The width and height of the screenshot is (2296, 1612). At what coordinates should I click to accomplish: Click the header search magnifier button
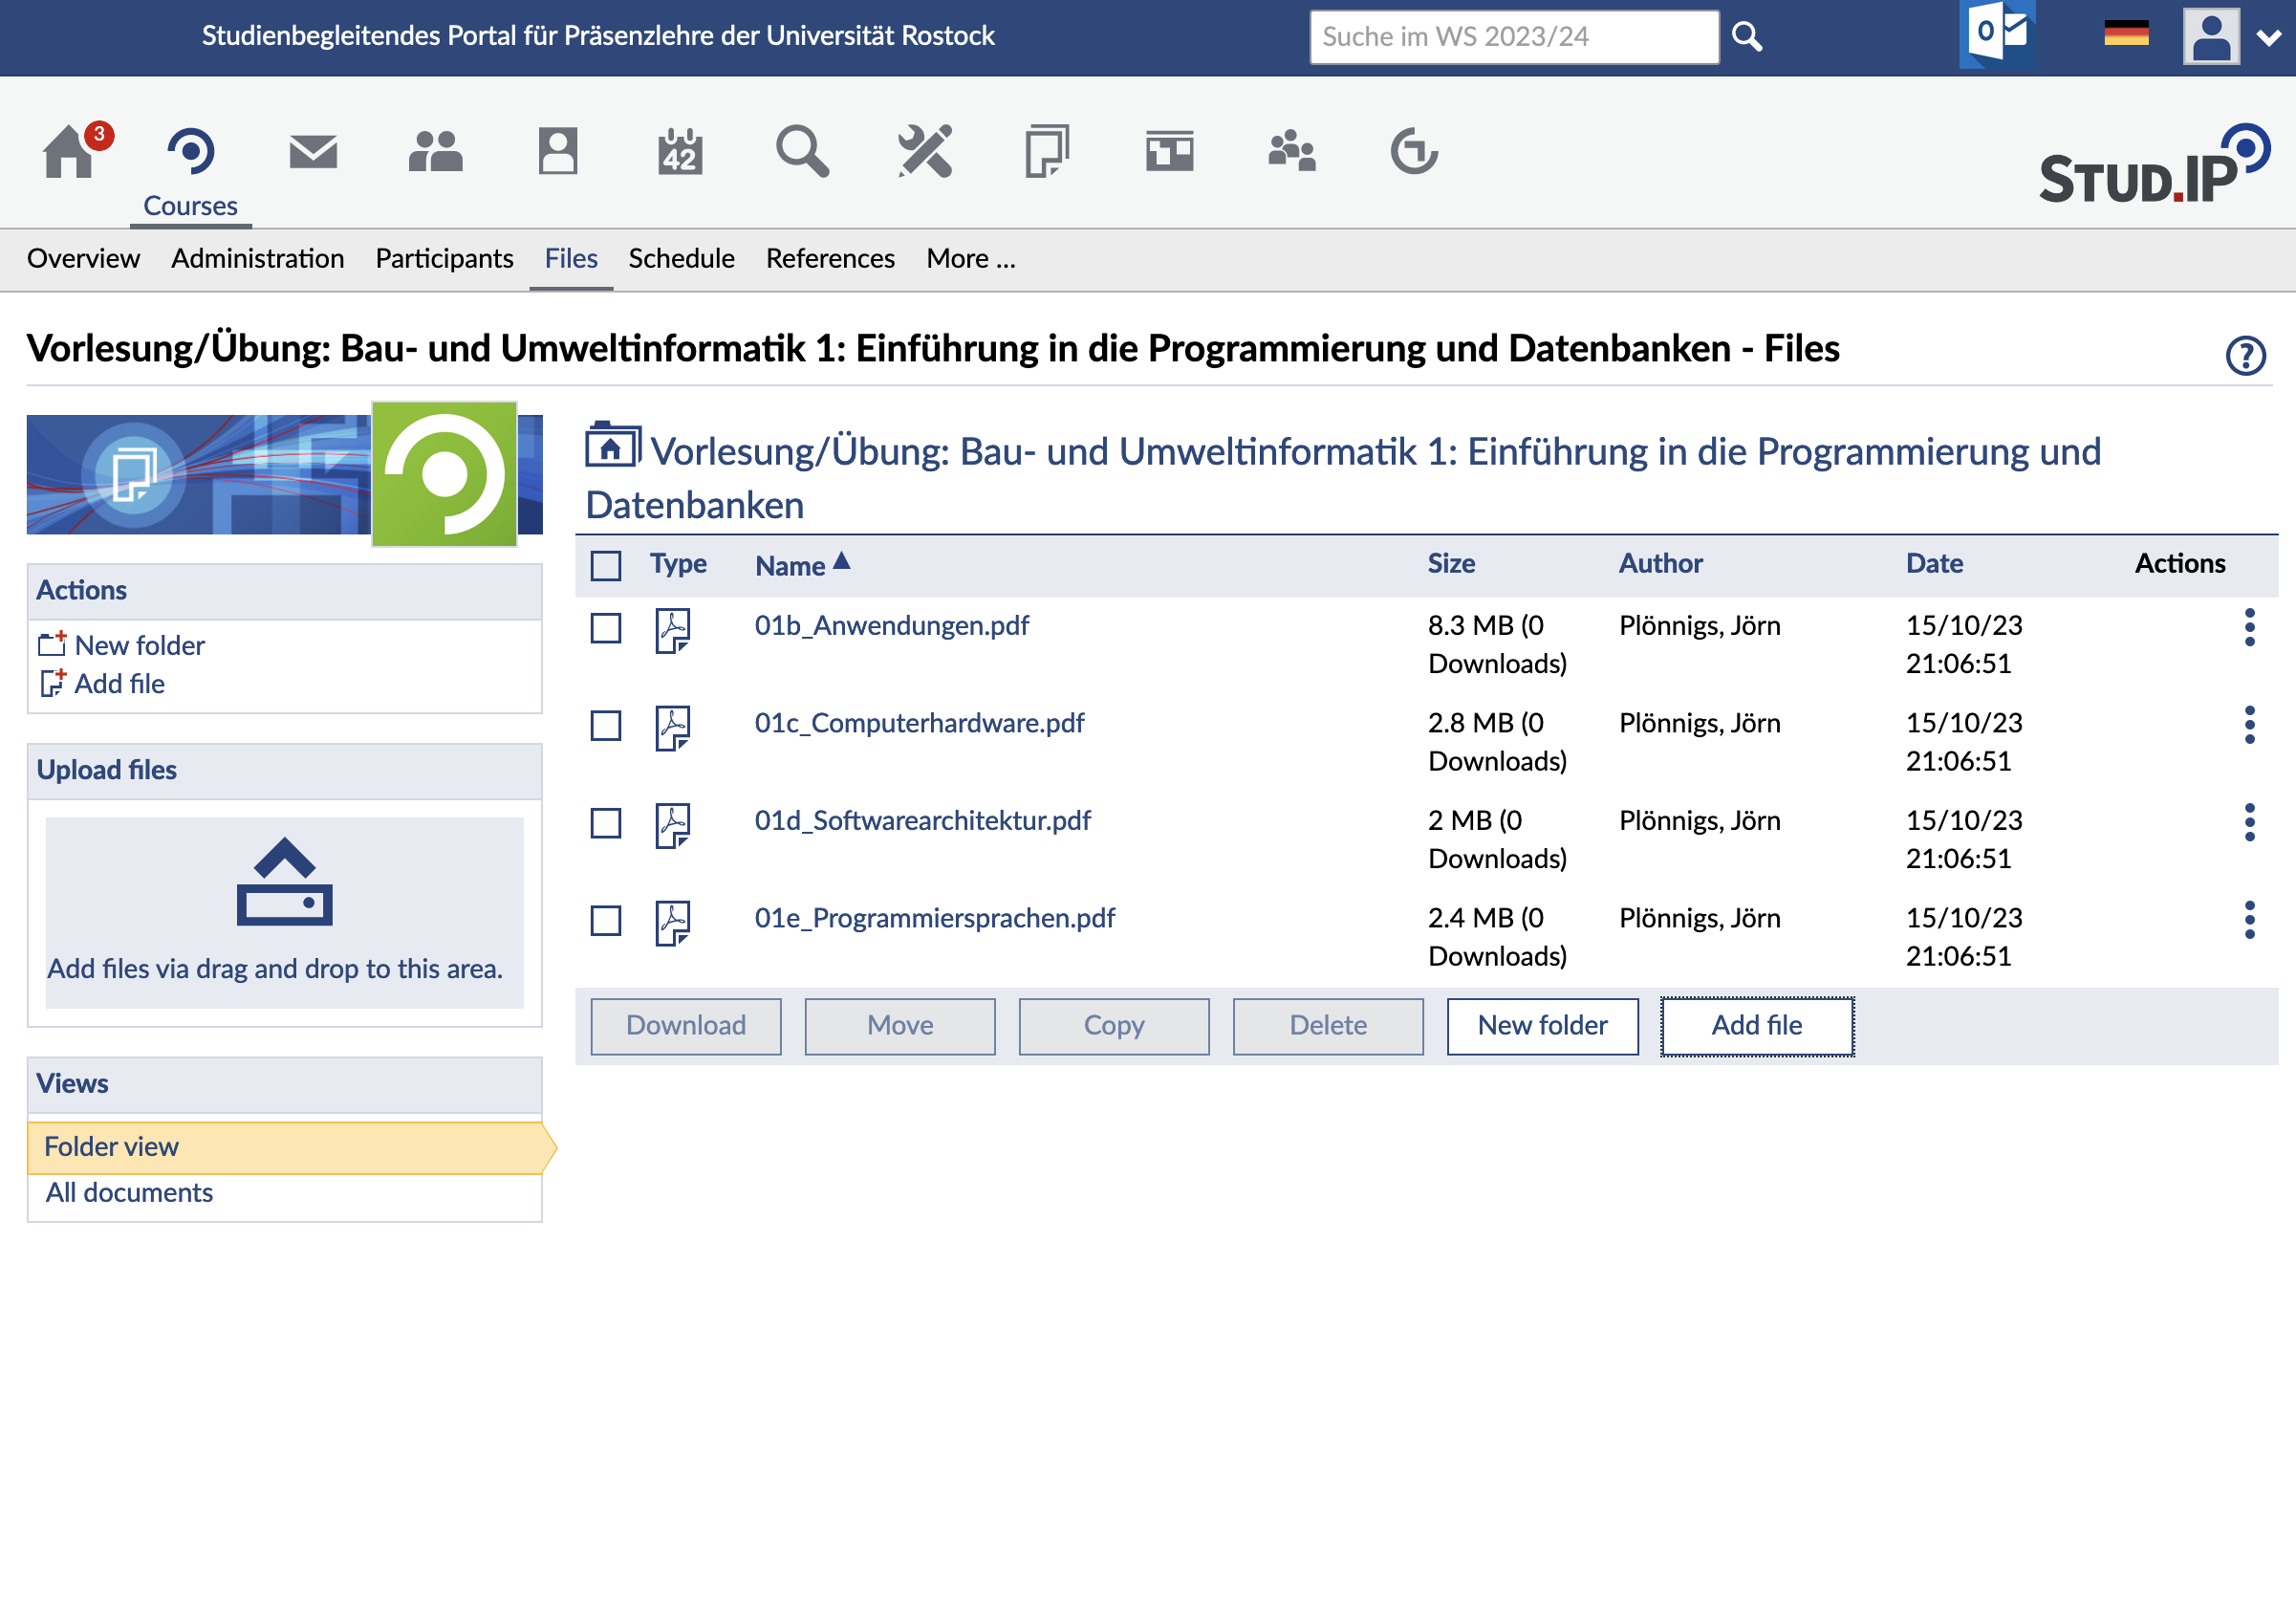(x=1746, y=37)
